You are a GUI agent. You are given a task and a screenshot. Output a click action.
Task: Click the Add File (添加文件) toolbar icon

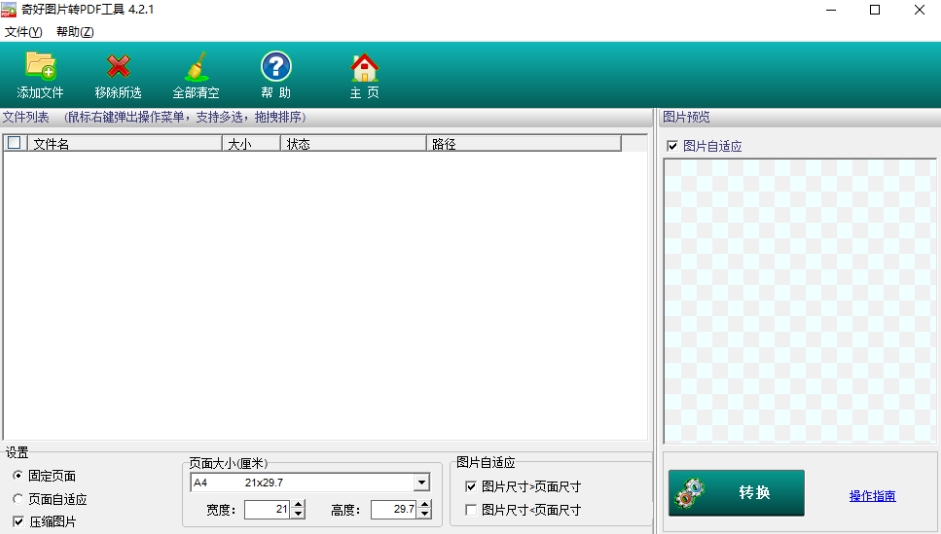(x=40, y=68)
